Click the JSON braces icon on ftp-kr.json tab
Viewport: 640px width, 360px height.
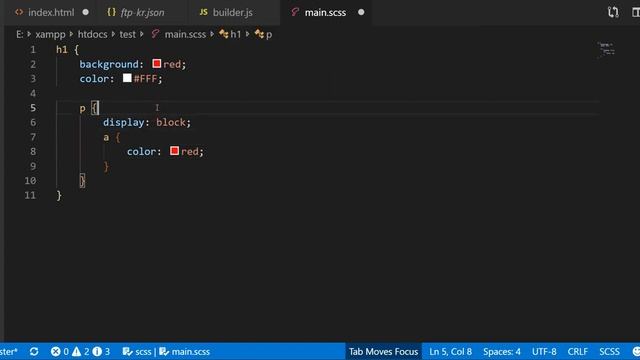(111, 12)
